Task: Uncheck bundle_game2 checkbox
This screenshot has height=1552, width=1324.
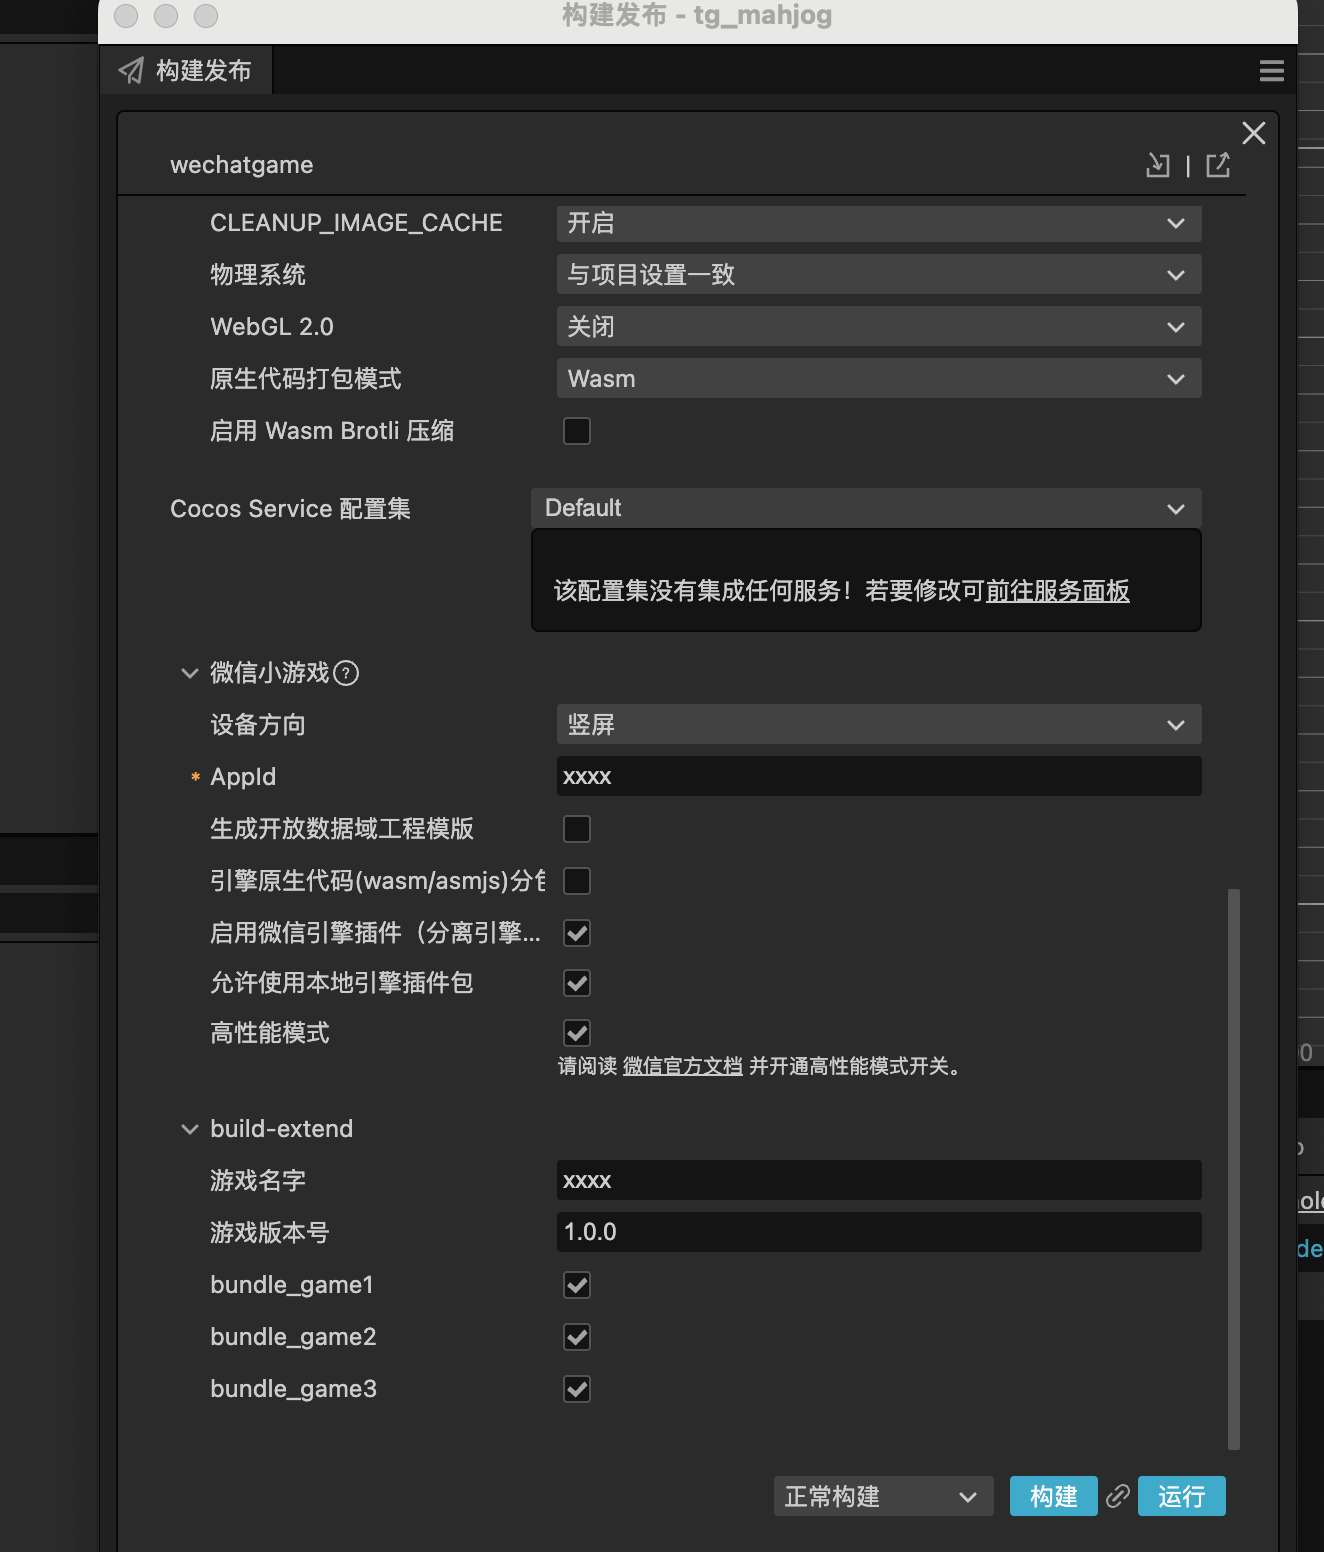Action: click(577, 1337)
